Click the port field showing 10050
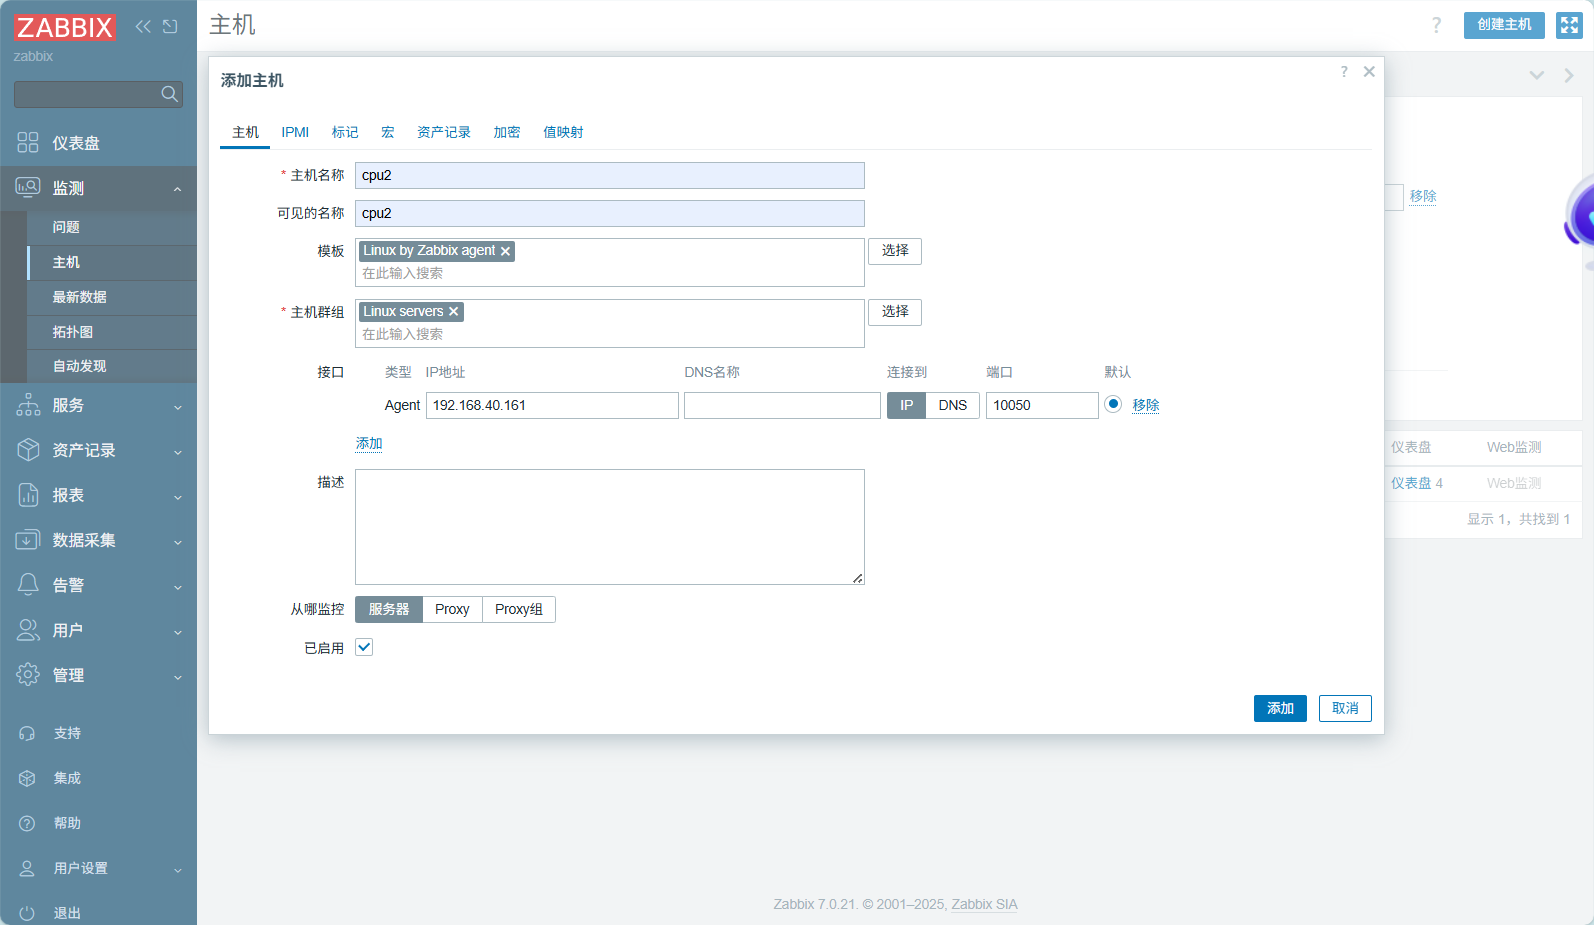 pyautogui.click(x=1042, y=405)
